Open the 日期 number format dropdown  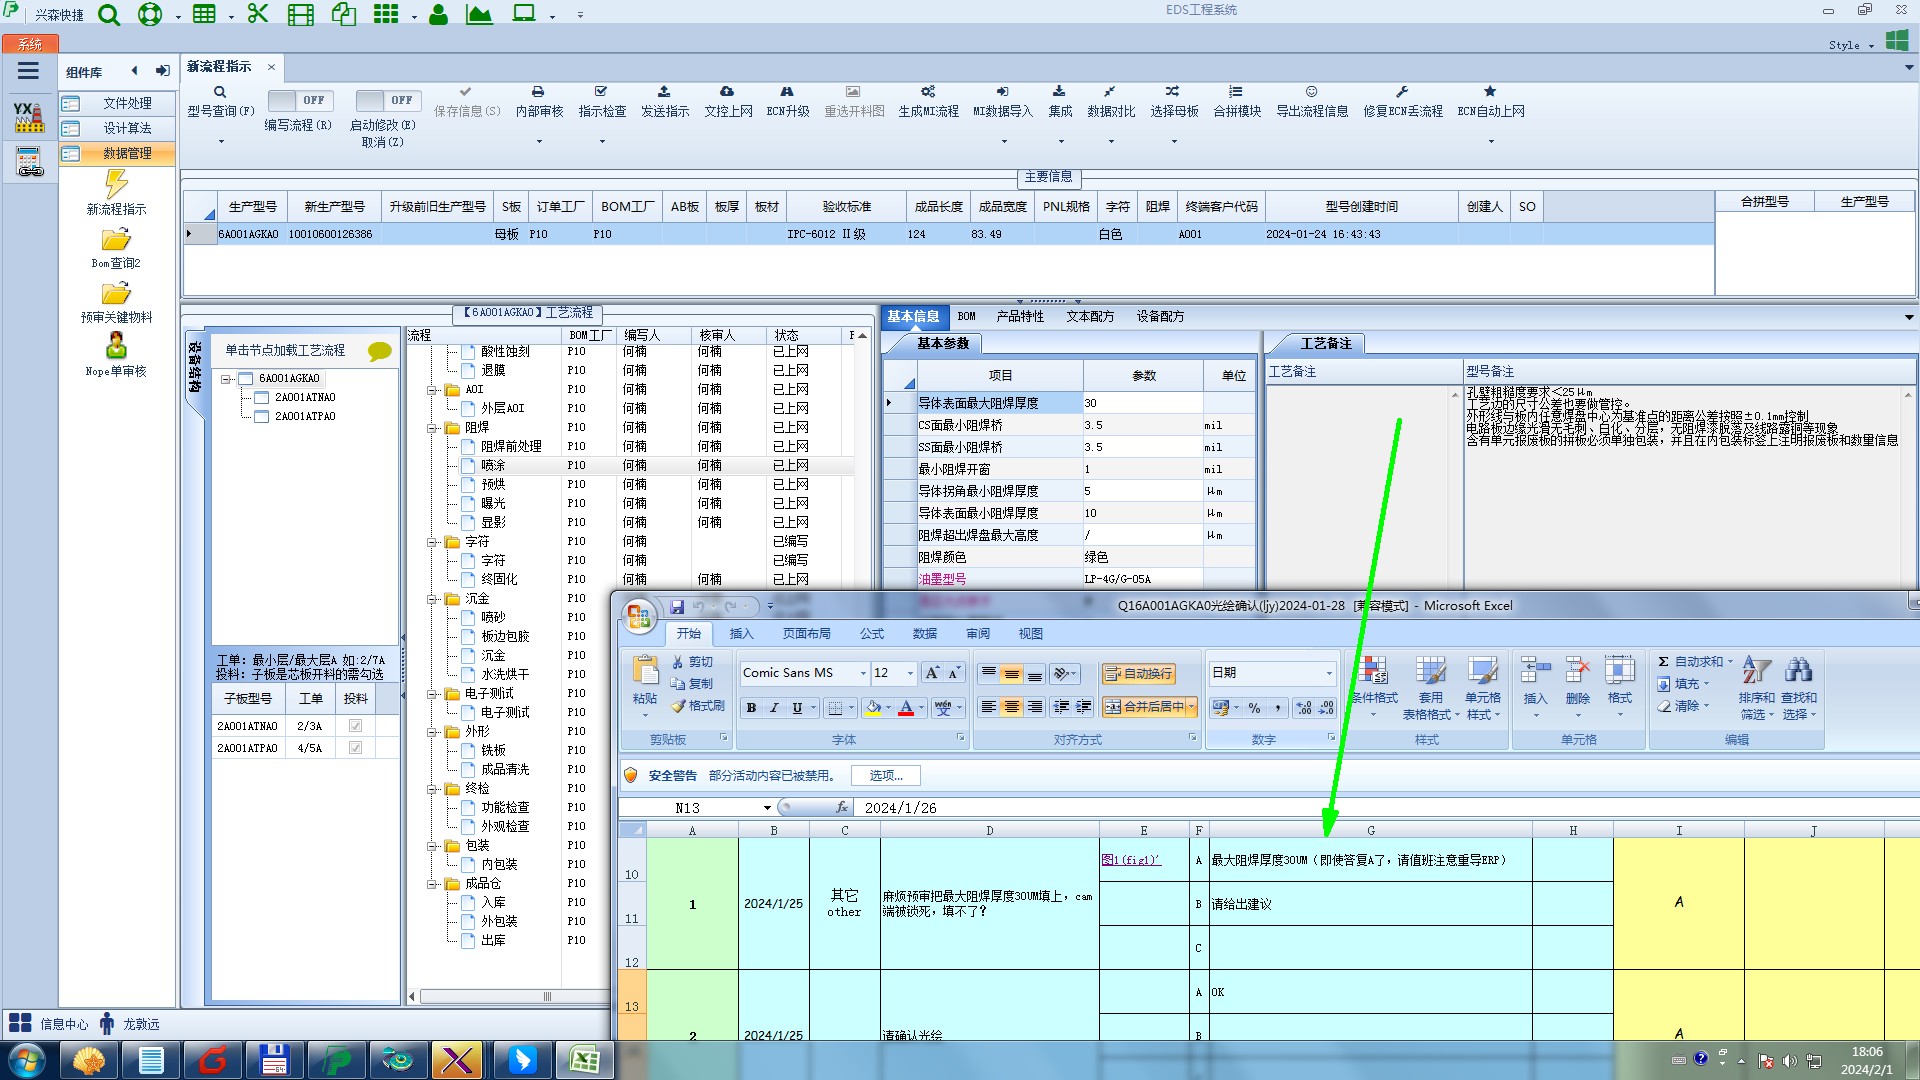tap(1328, 673)
